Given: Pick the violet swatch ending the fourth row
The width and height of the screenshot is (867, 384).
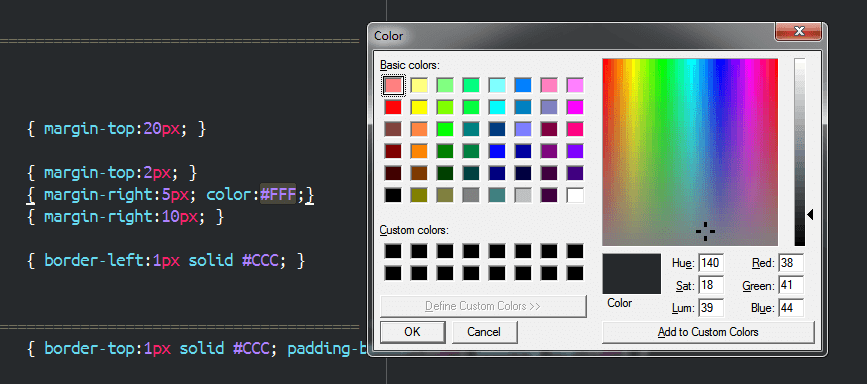Looking at the screenshot, I should pos(575,151).
